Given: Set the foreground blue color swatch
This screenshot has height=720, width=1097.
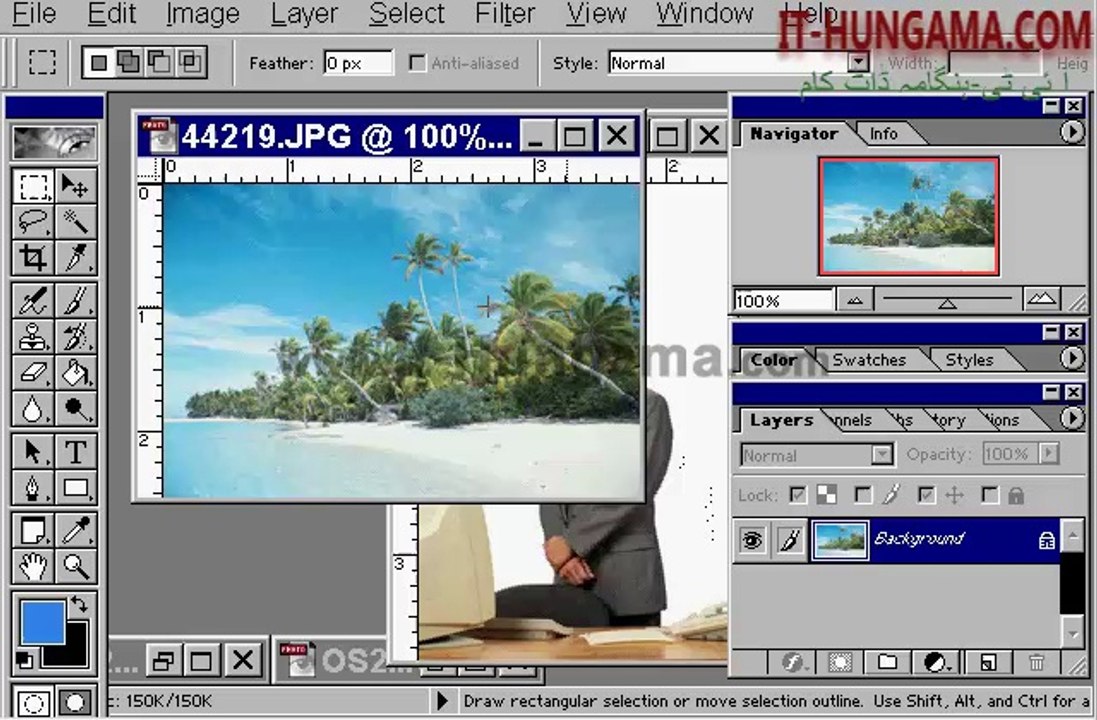Looking at the screenshot, I should (43, 623).
